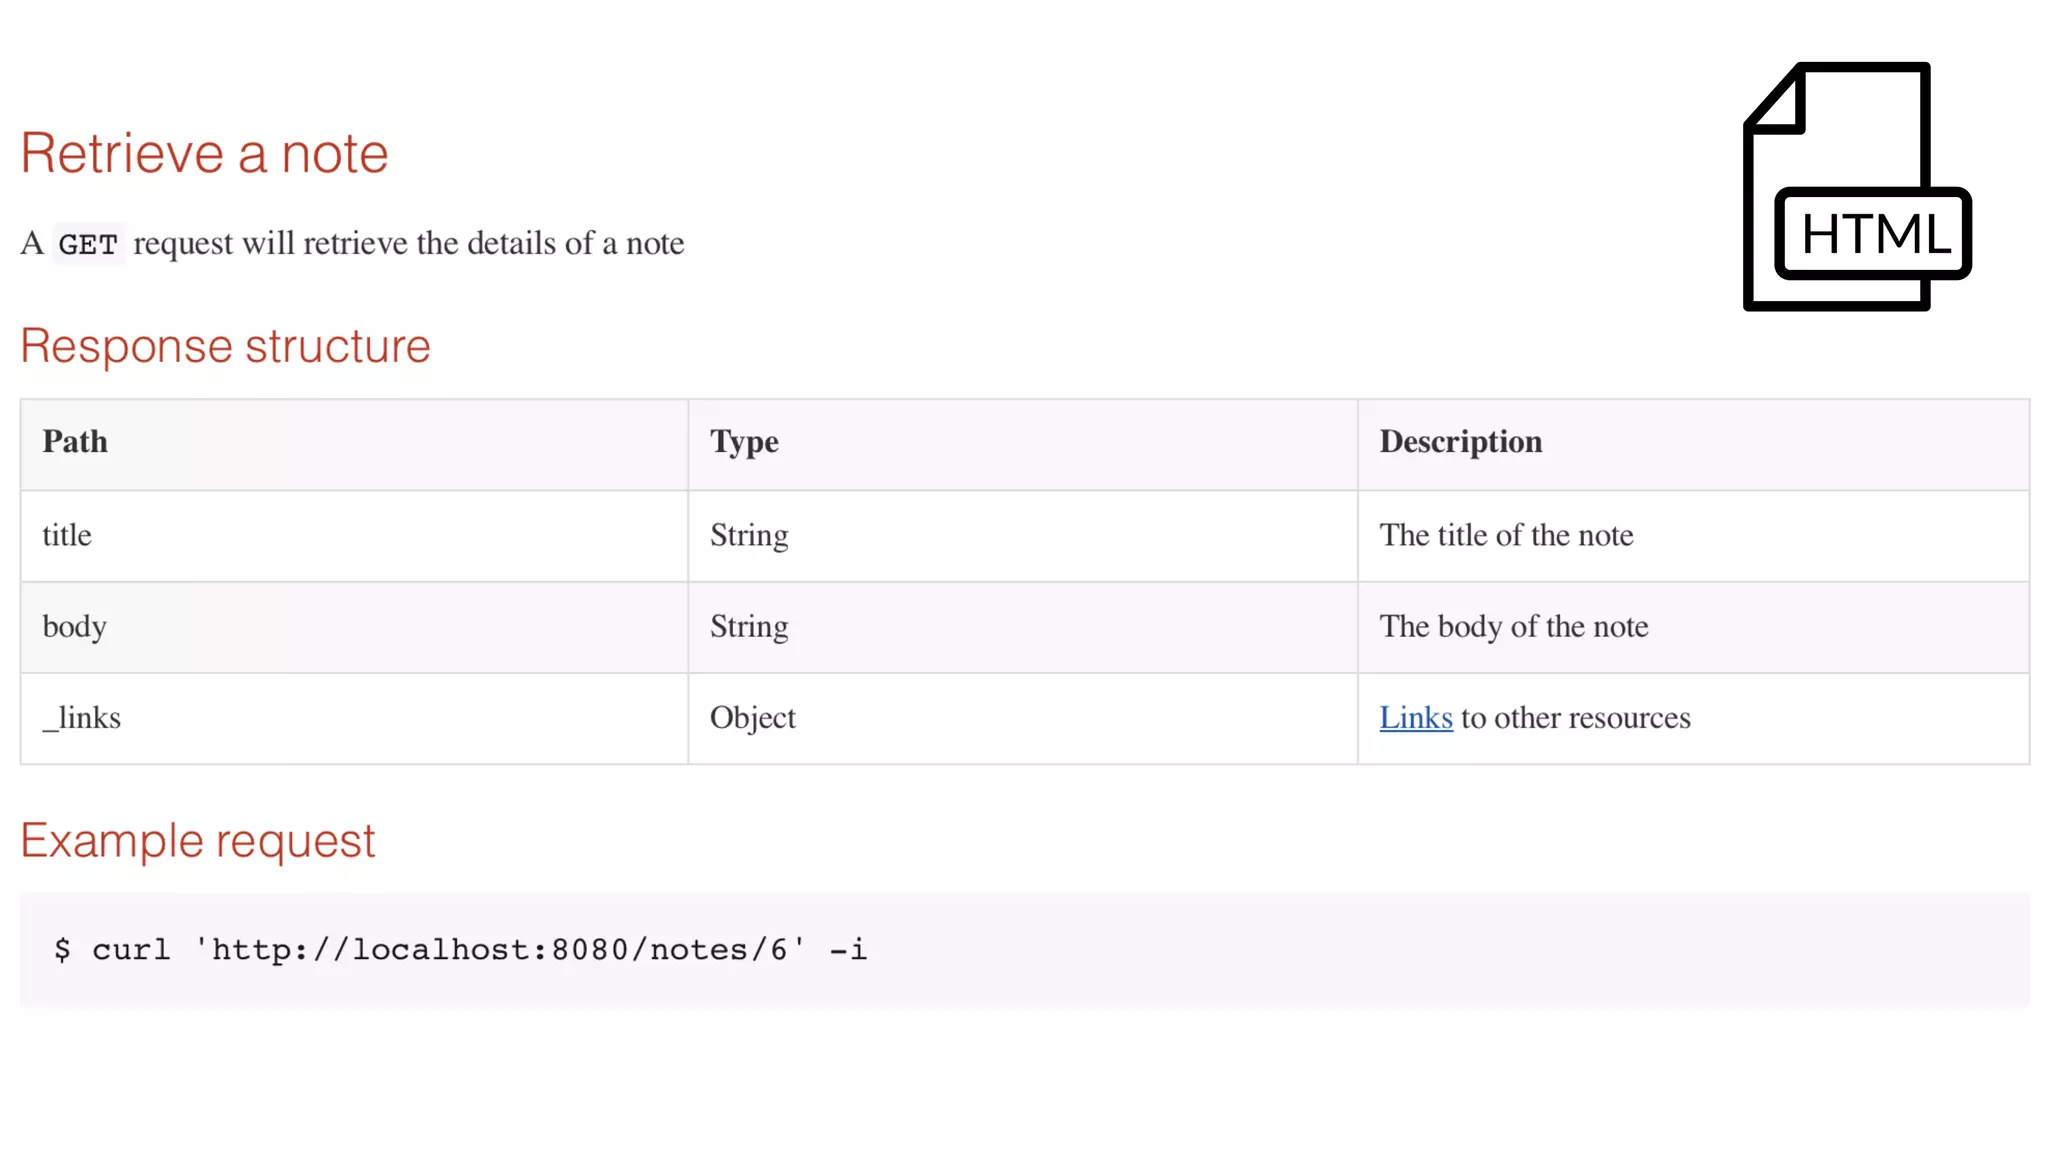Click String type in body row
Screen dimensions: 2048x1152
click(x=749, y=627)
